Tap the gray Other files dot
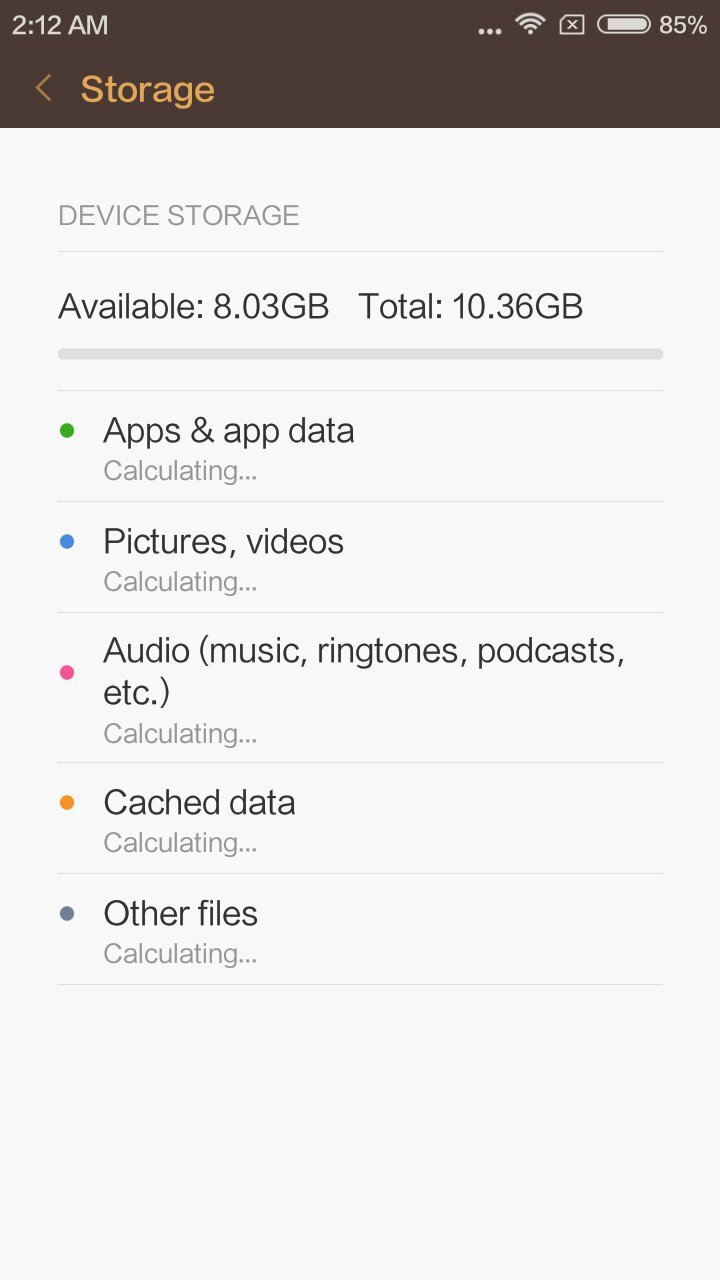Viewport: 720px width, 1280px height. [x=67, y=914]
